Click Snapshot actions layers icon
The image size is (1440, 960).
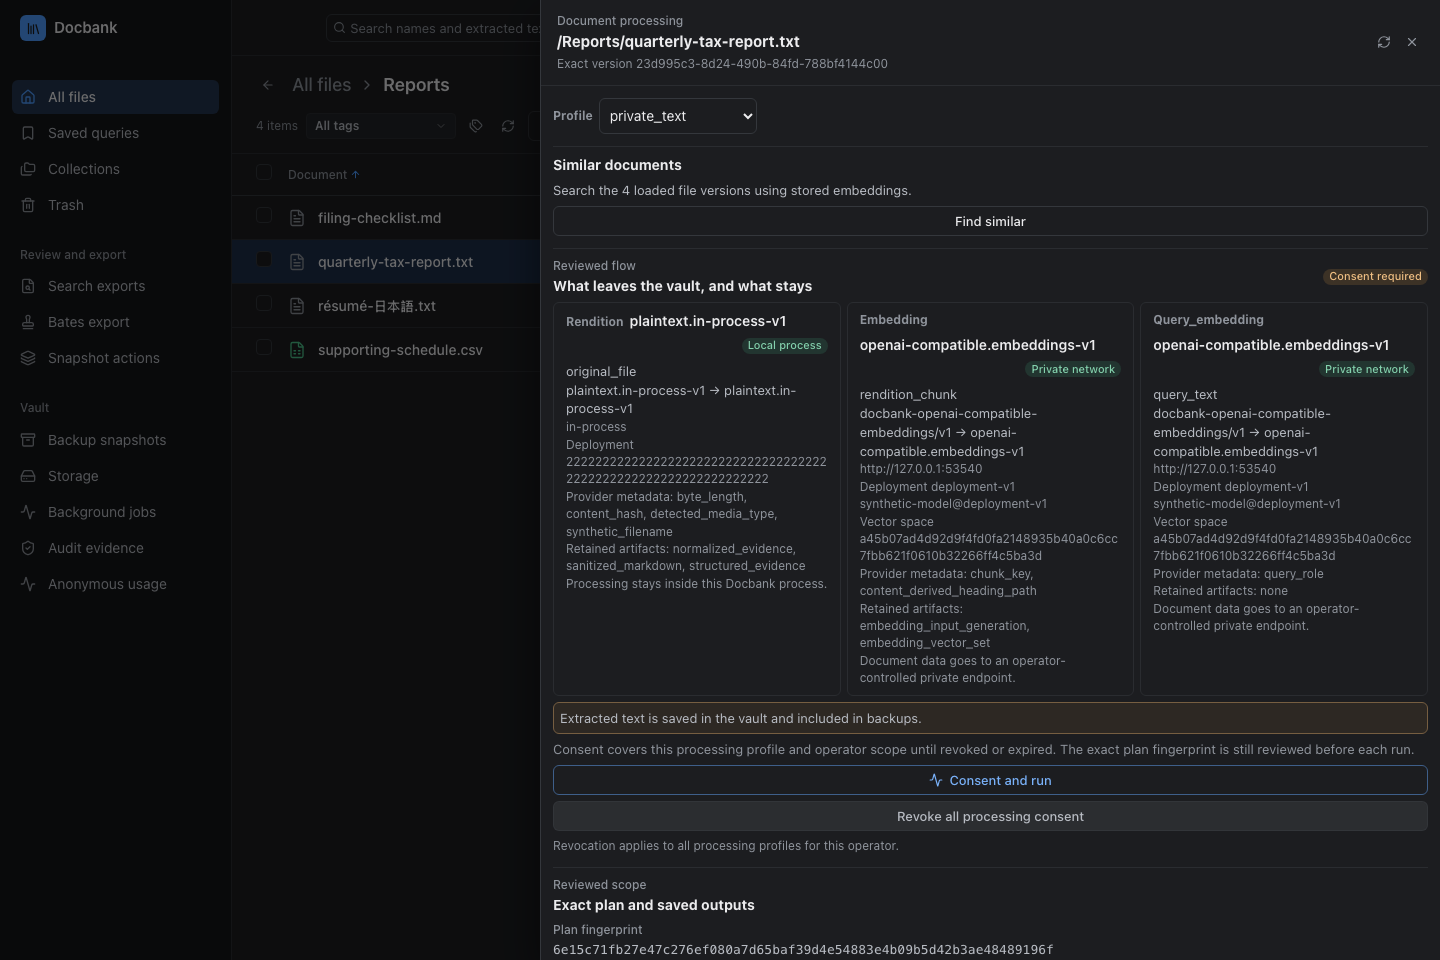pyautogui.click(x=28, y=358)
